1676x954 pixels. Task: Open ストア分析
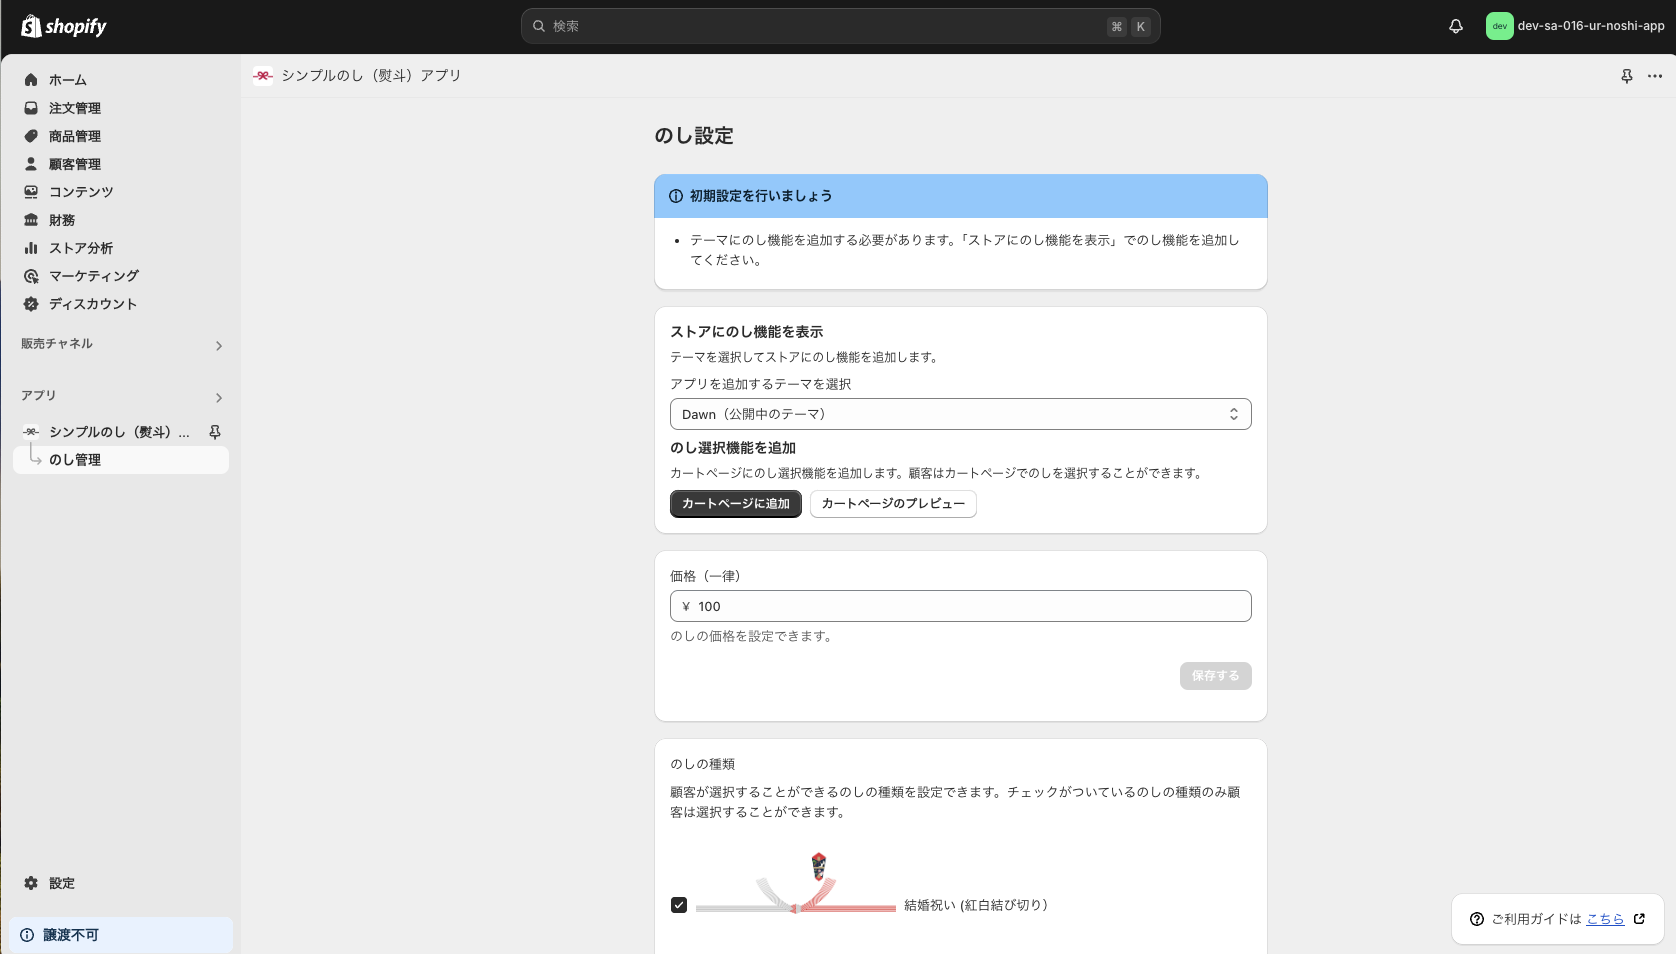click(81, 248)
